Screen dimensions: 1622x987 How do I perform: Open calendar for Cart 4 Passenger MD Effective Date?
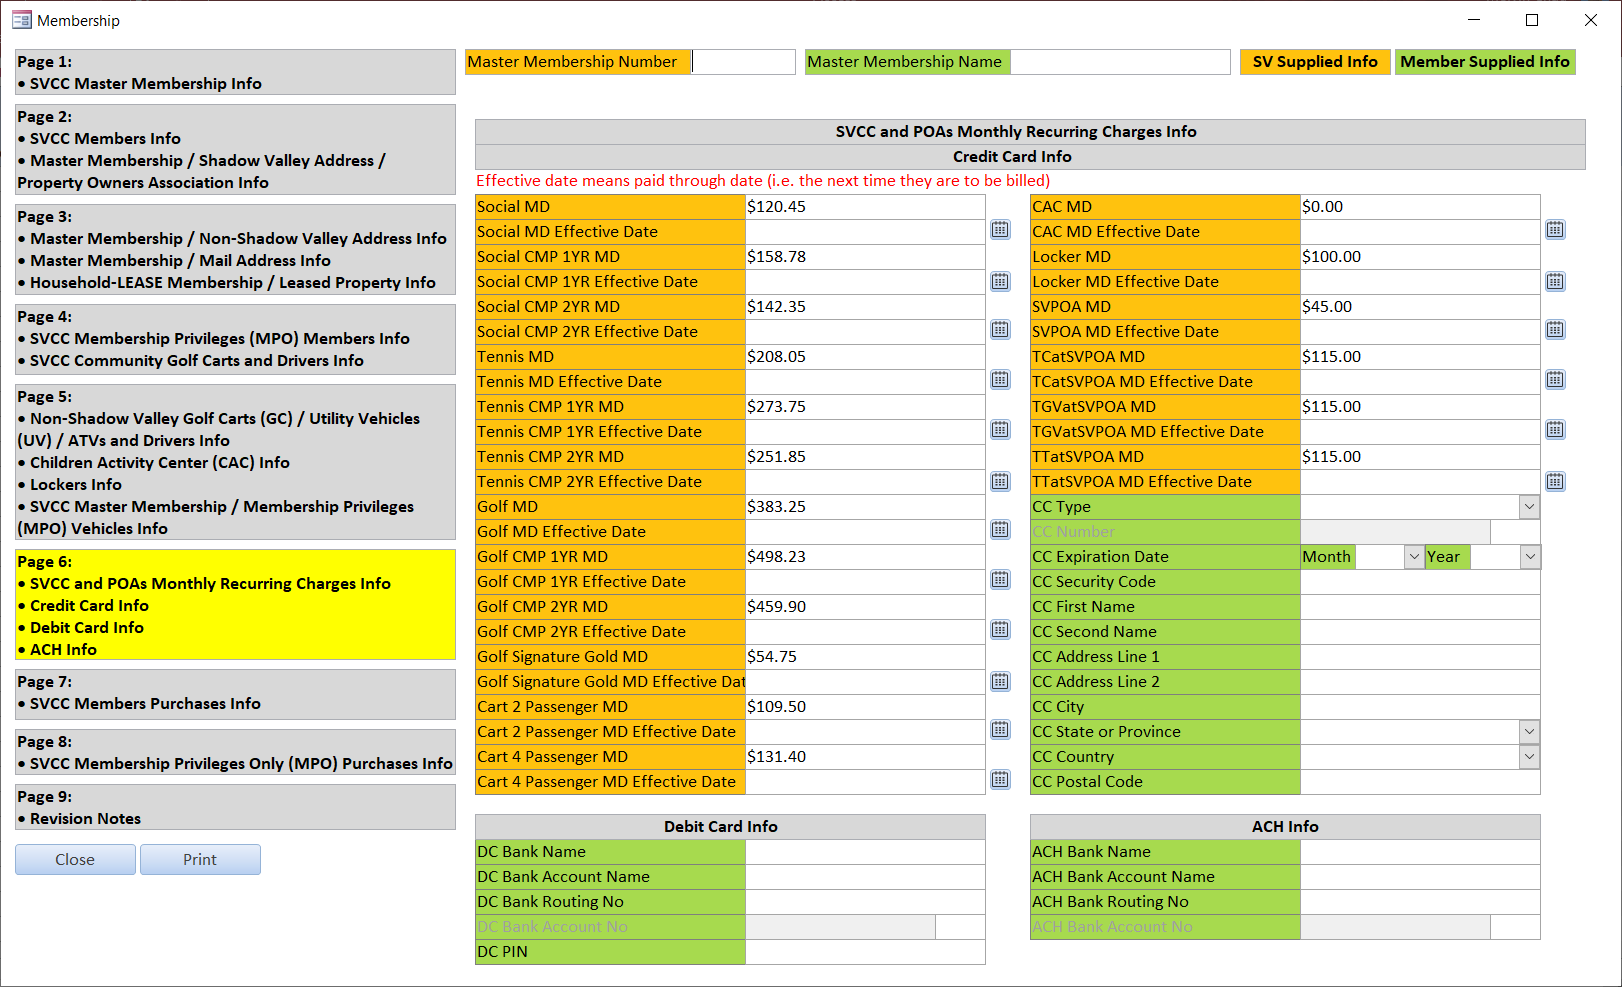coord(1000,780)
